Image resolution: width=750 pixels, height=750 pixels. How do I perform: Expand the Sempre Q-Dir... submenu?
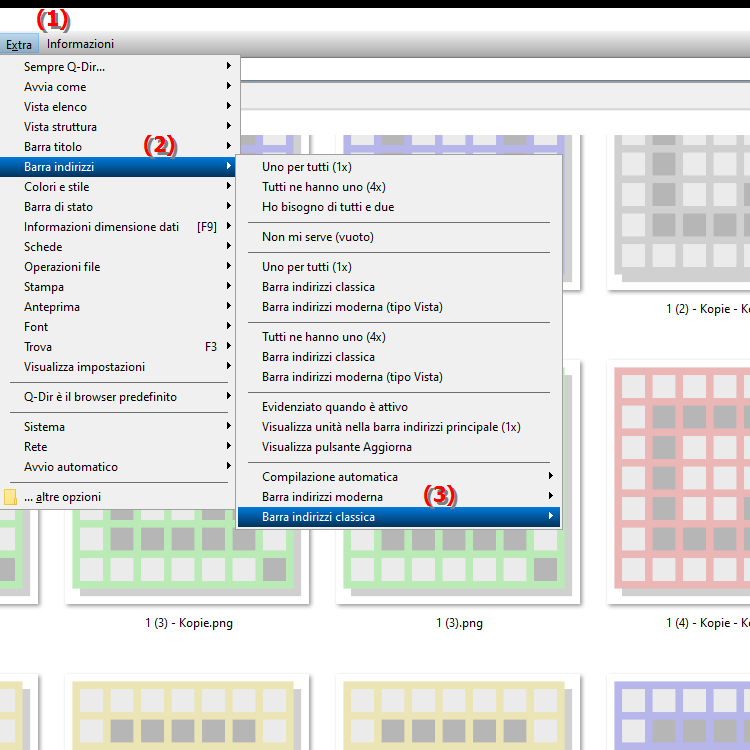coord(118,66)
